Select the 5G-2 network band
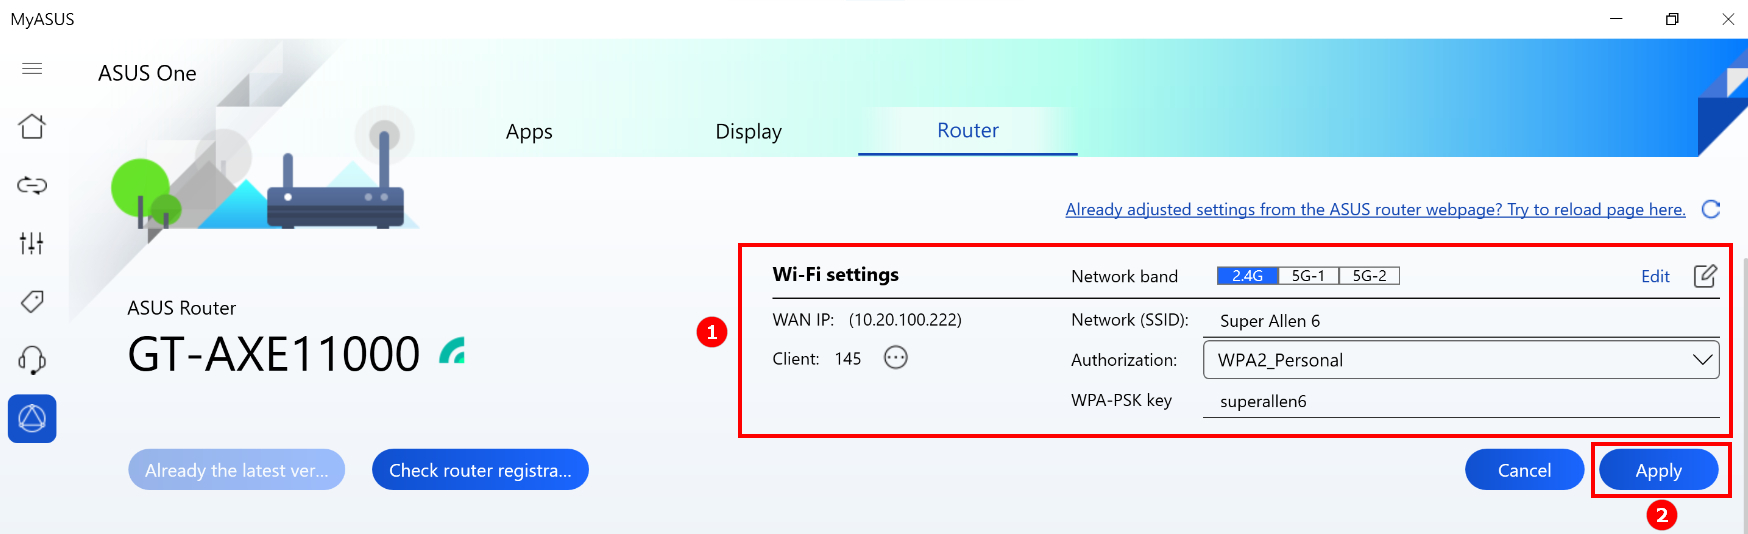Viewport: 1748px width, 534px height. pyautogui.click(x=1370, y=276)
